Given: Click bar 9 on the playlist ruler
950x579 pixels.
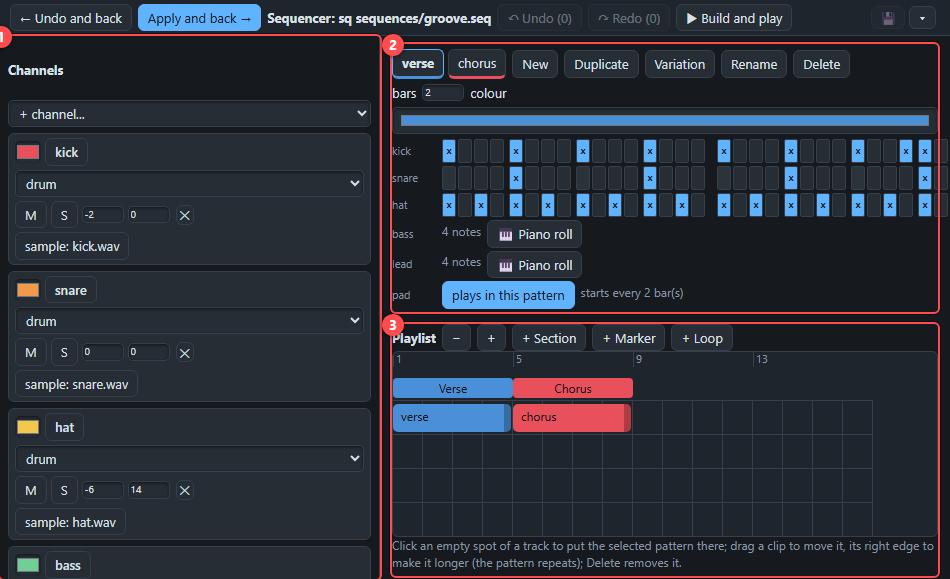Looking at the screenshot, I should point(639,359).
